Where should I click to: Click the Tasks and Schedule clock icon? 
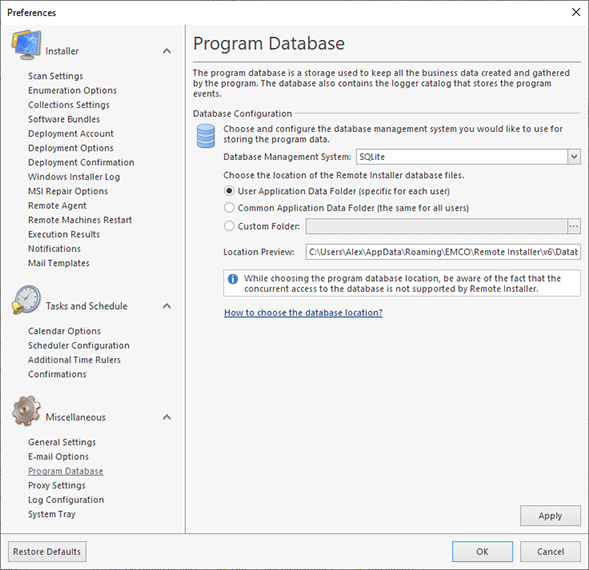pos(26,299)
